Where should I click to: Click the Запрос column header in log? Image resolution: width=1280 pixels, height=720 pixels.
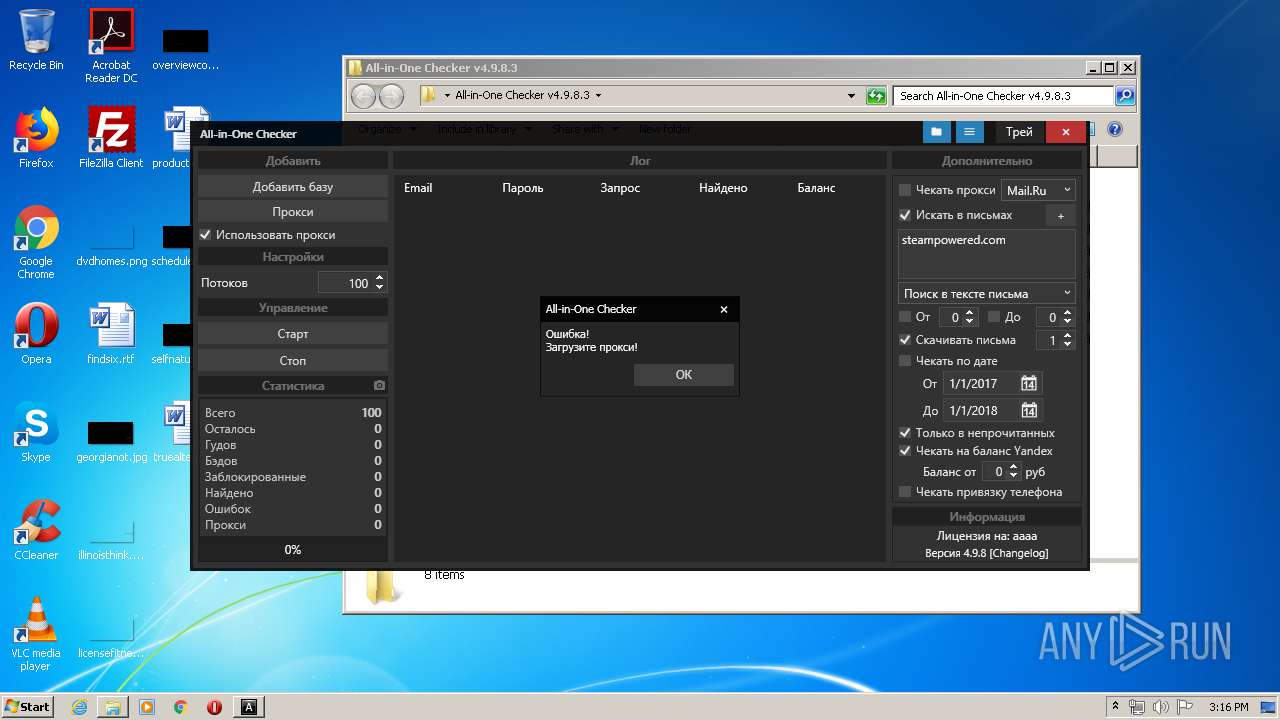tap(620, 188)
